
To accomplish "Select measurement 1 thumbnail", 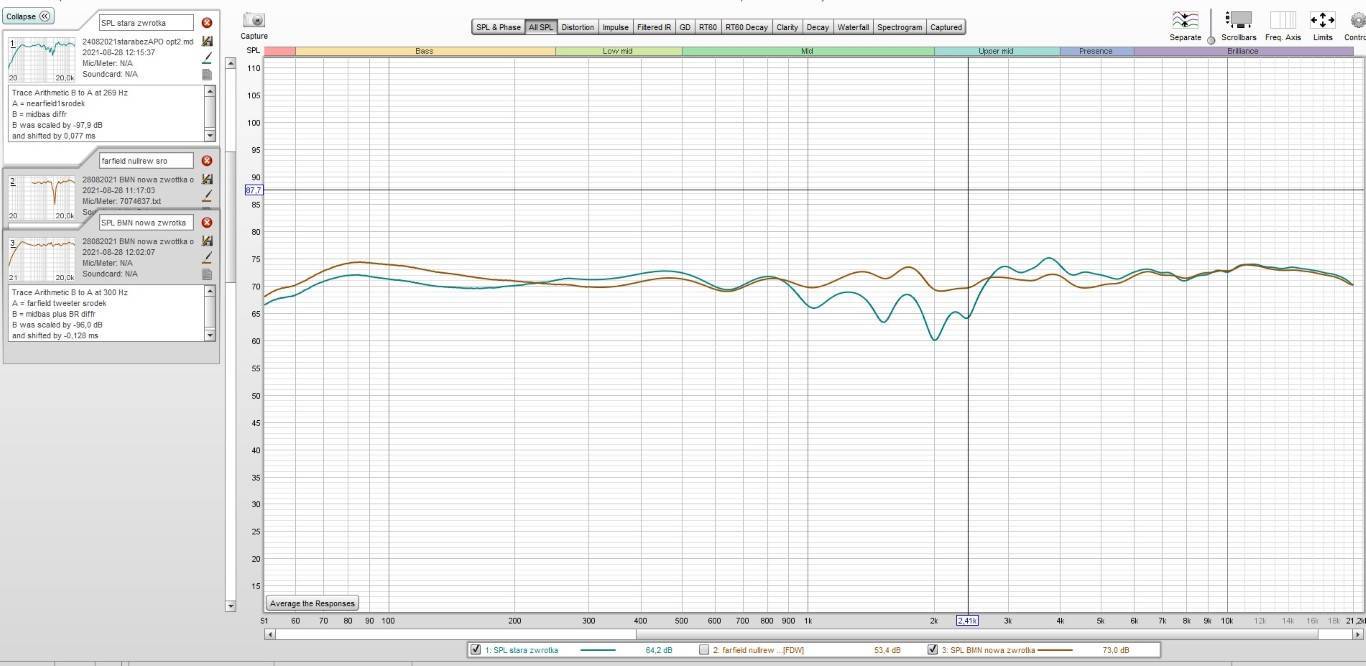I will (42, 58).
